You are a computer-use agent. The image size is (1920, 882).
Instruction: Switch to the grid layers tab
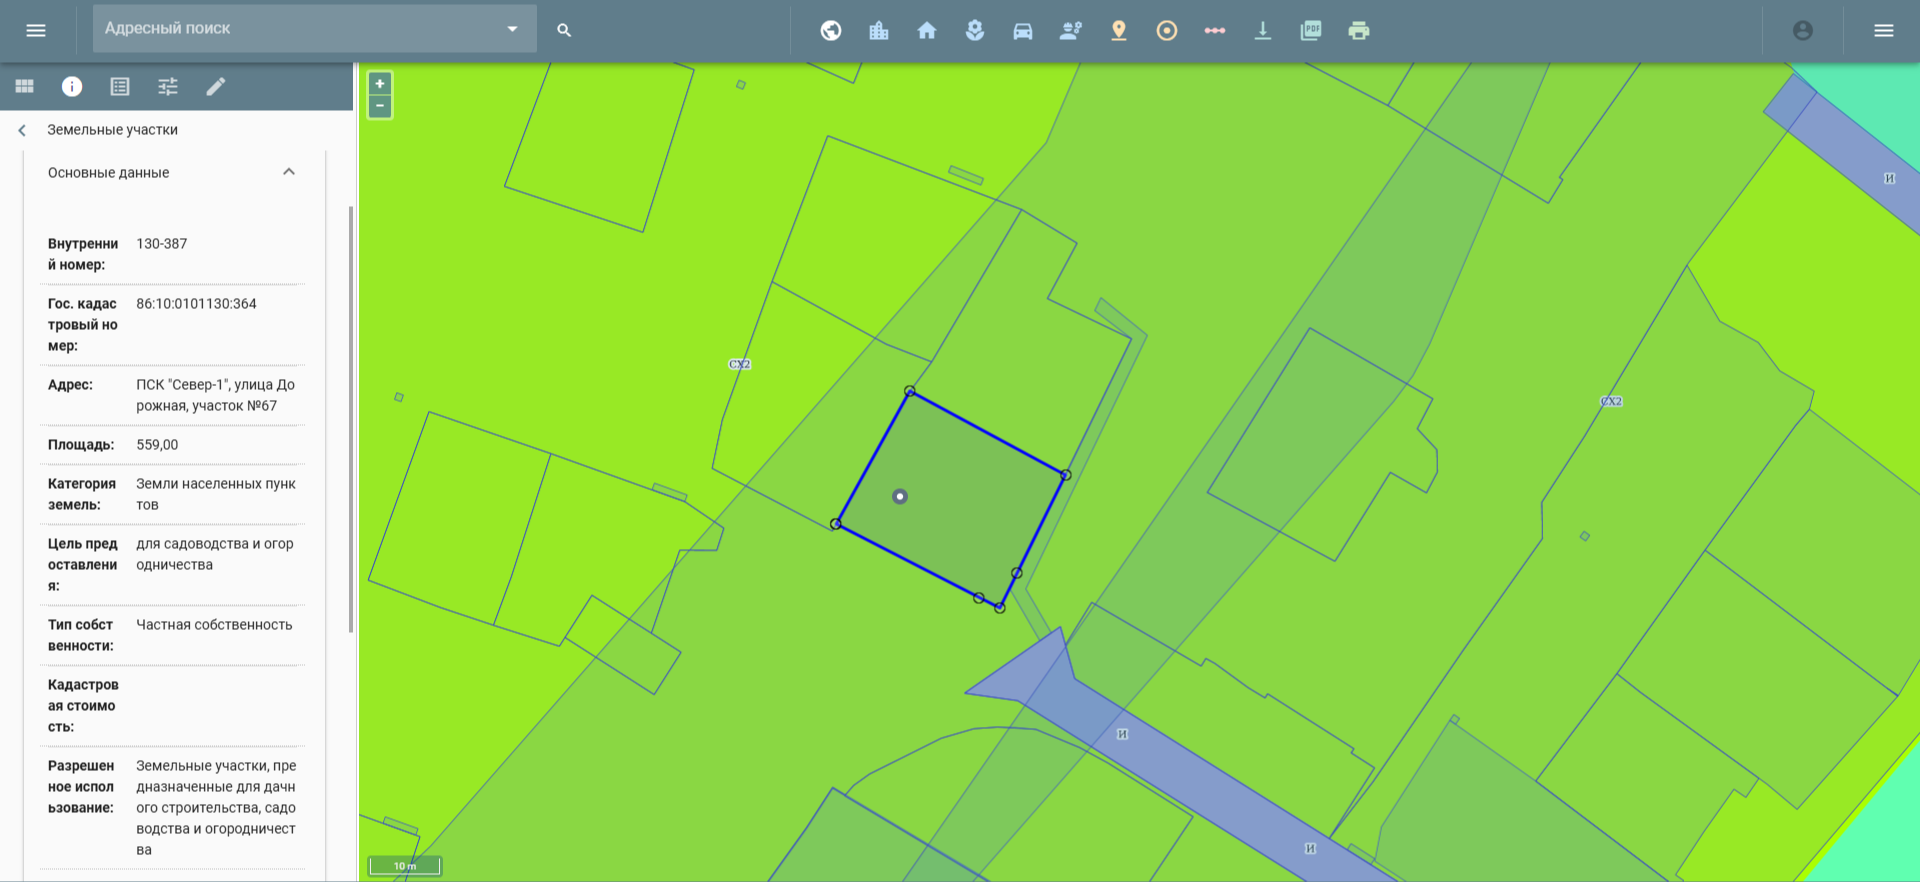point(24,86)
